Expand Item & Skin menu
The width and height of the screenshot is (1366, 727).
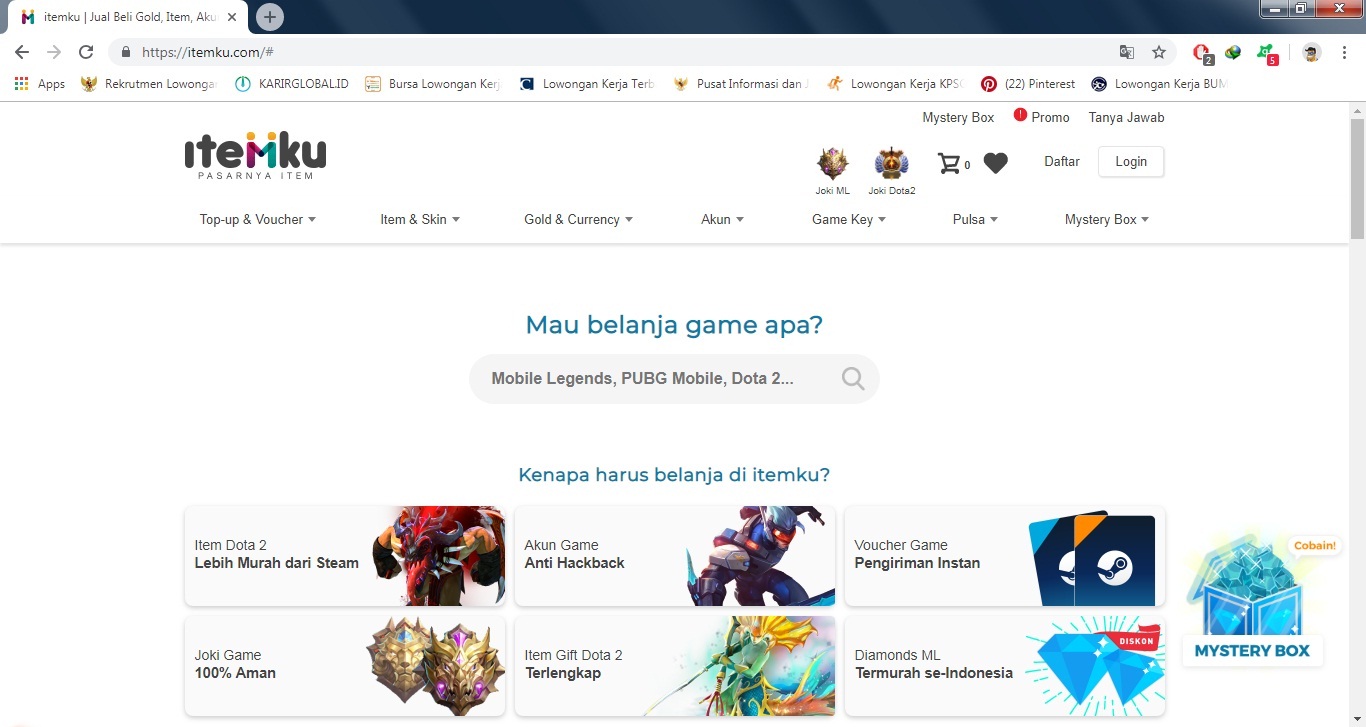point(420,219)
